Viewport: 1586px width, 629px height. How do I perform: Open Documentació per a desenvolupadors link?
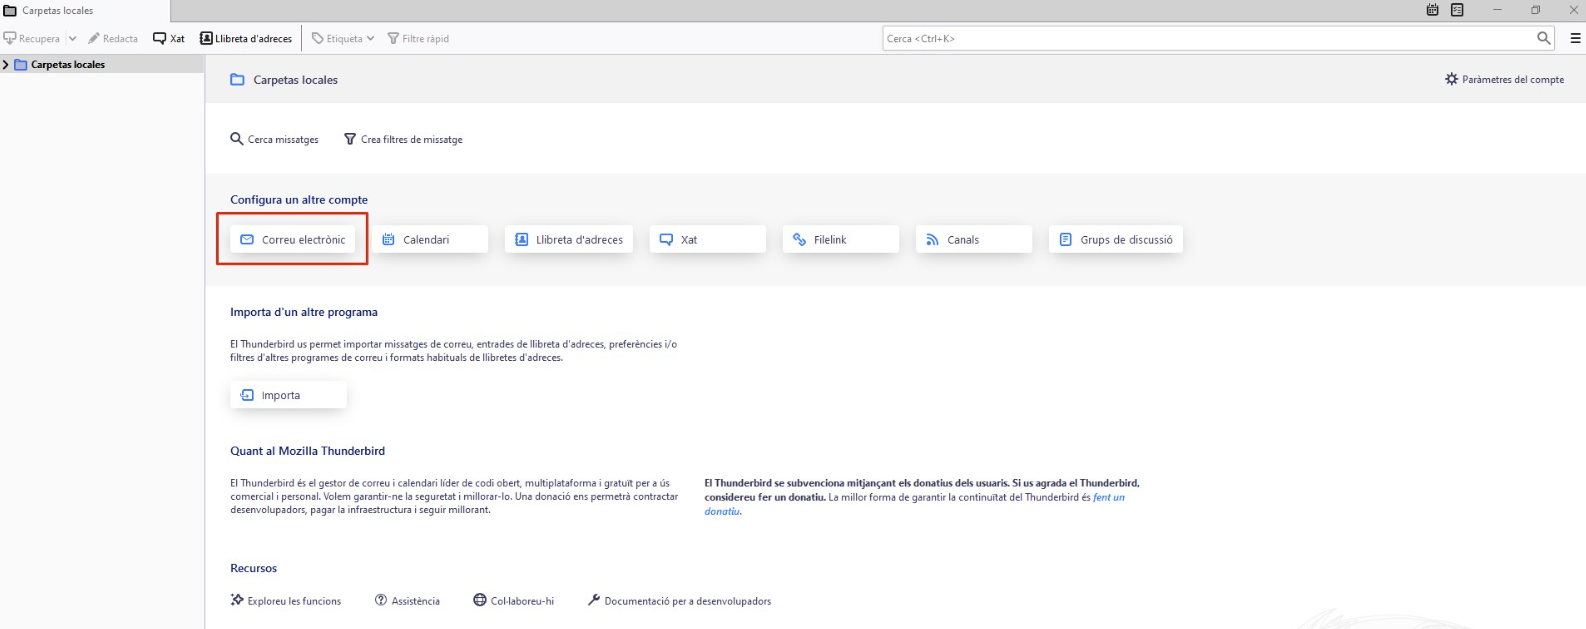pos(679,601)
